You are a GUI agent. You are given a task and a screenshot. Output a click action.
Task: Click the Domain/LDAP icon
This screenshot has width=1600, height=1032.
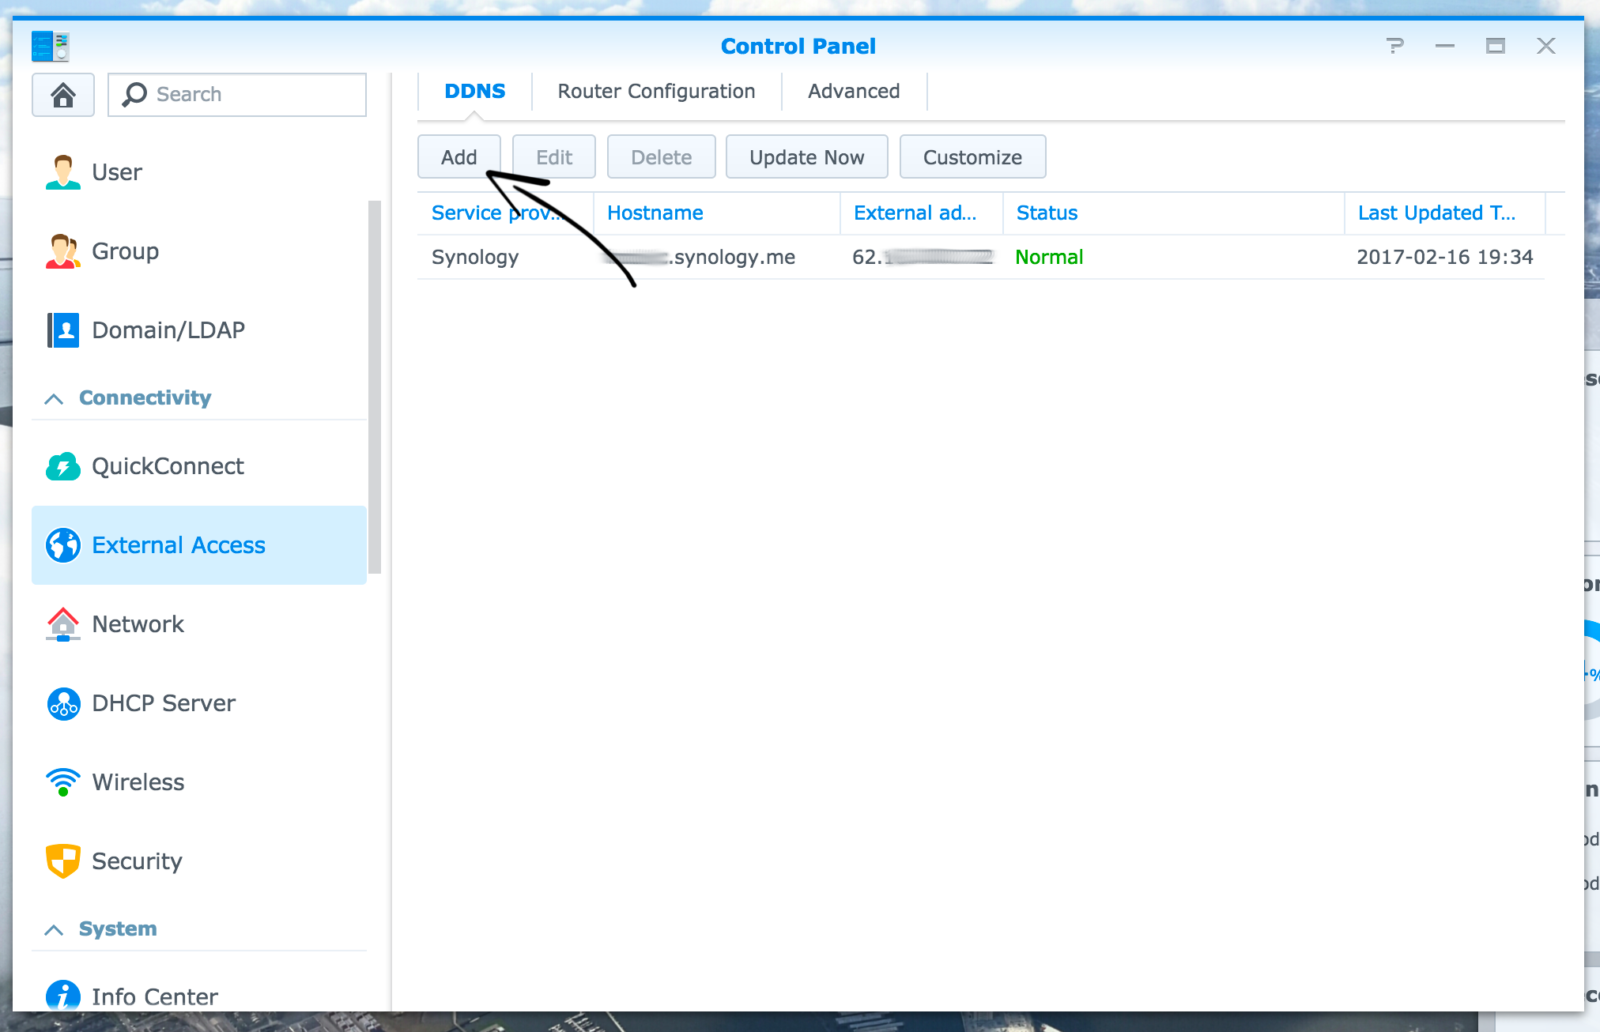(x=63, y=330)
